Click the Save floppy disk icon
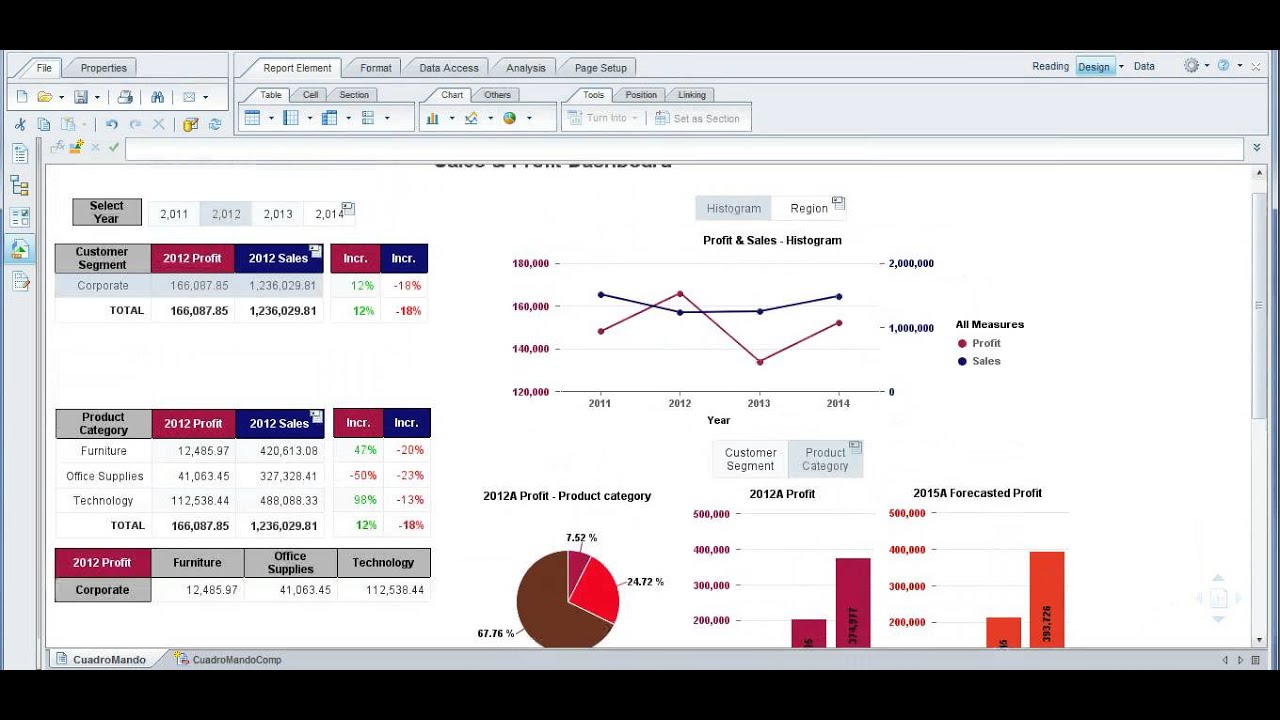 coord(81,97)
